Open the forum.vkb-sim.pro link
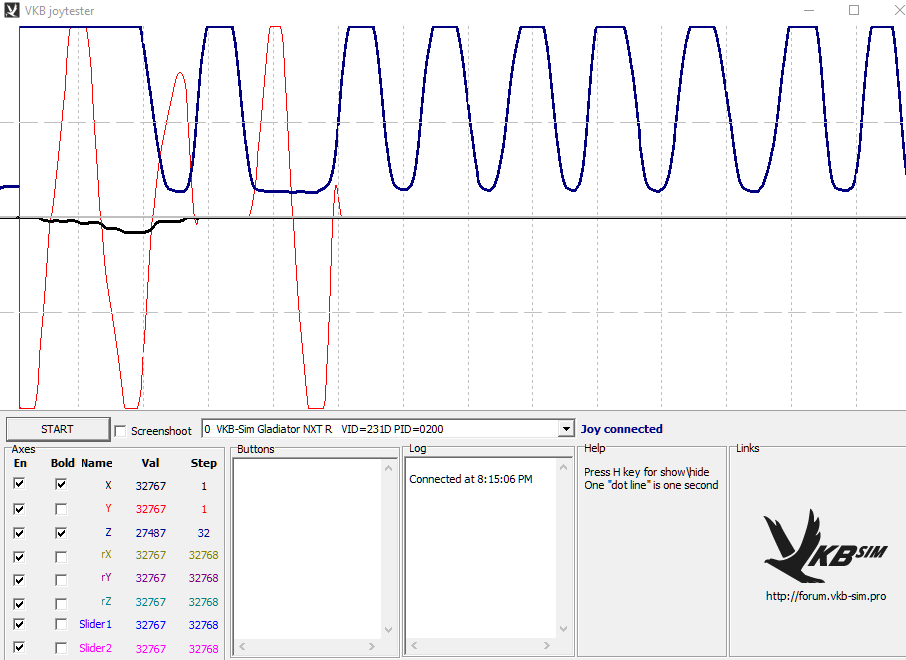Screen dimensions: 906x660 click(x=826, y=596)
